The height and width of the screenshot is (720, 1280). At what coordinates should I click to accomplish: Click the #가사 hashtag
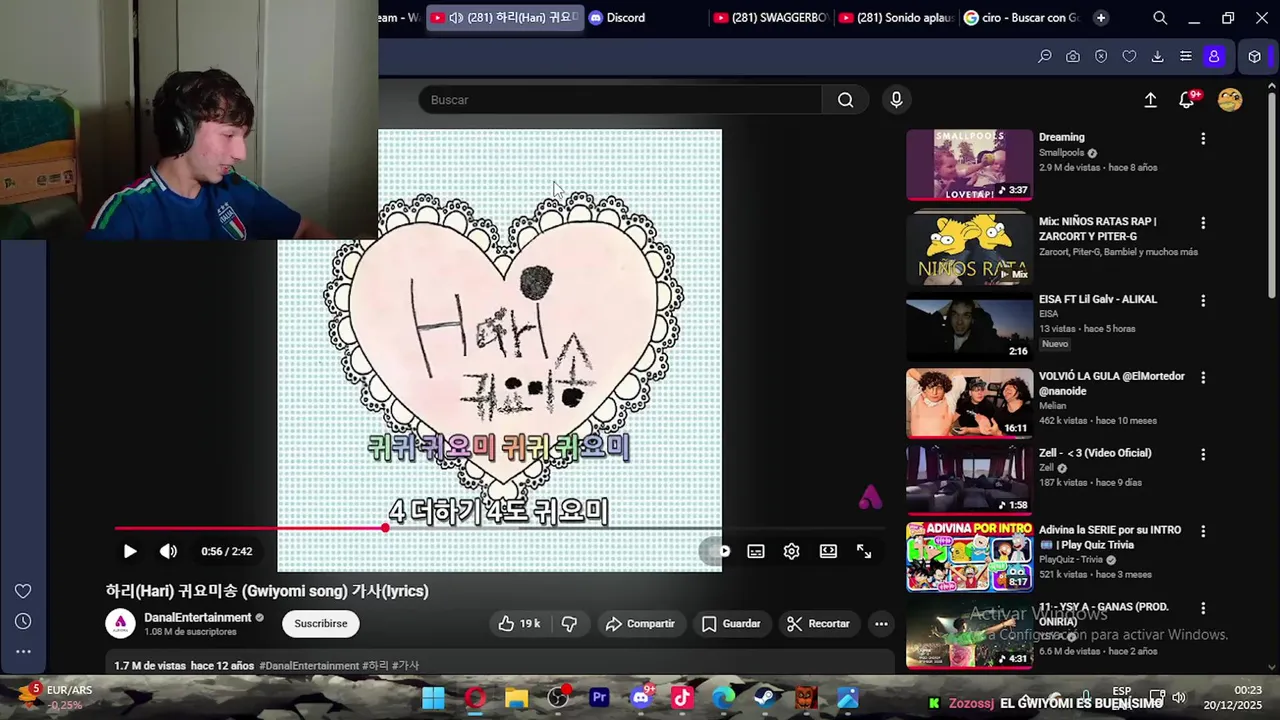405,666
